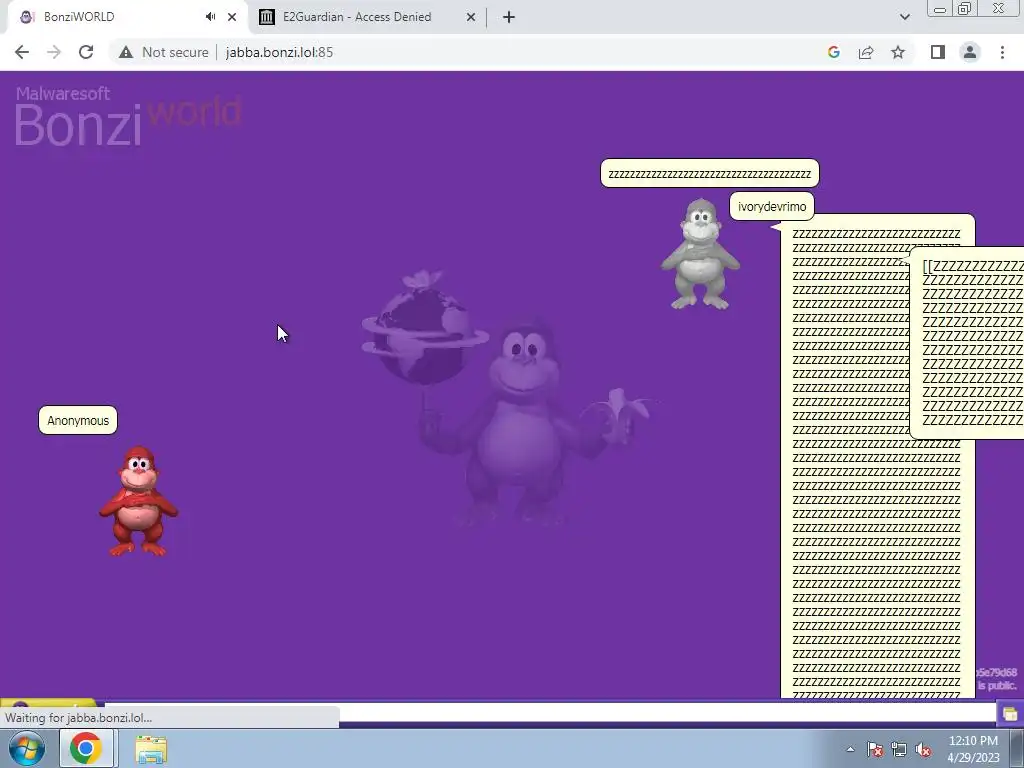
Task: Click the Action Center flag tray icon
Action: (874, 749)
